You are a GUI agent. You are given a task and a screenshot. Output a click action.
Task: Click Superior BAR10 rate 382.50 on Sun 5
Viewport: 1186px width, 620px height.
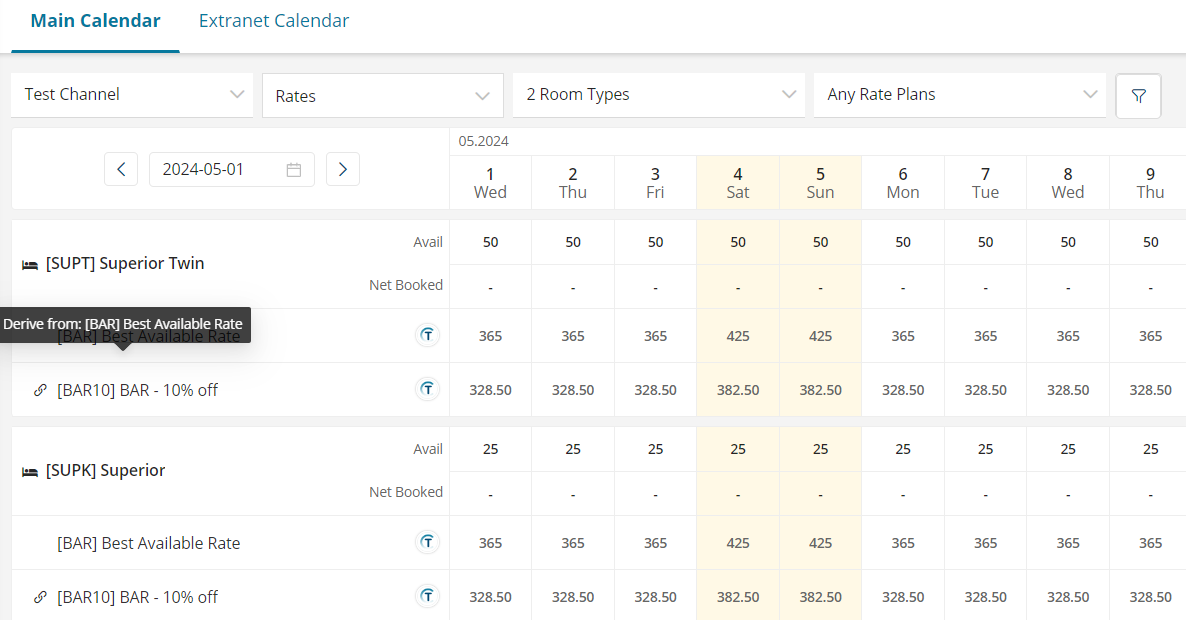pos(820,597)
